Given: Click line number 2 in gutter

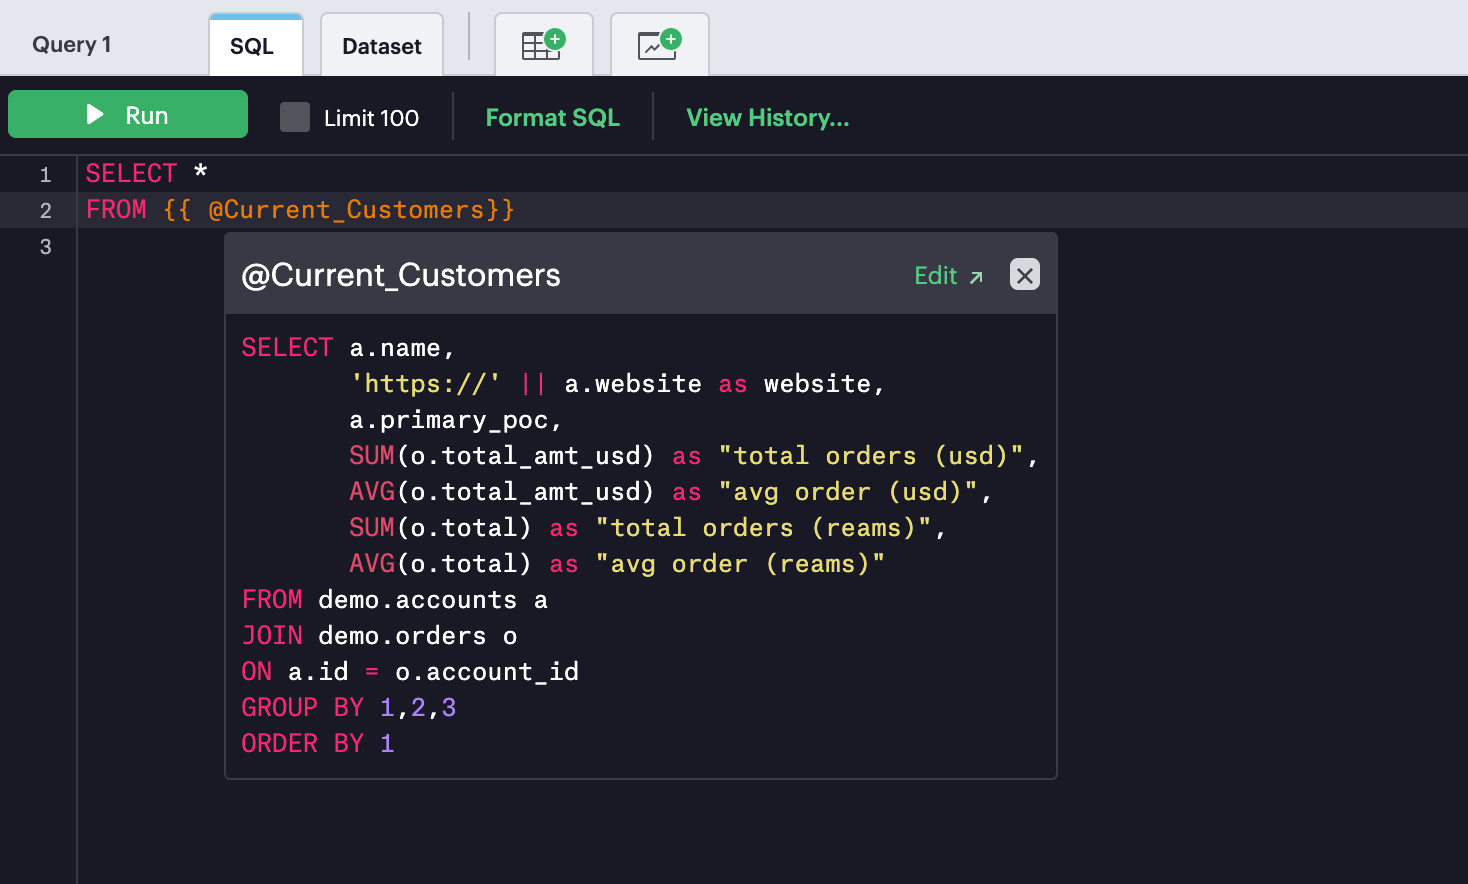Looking at the screenshot, I should tap(45, 210).
